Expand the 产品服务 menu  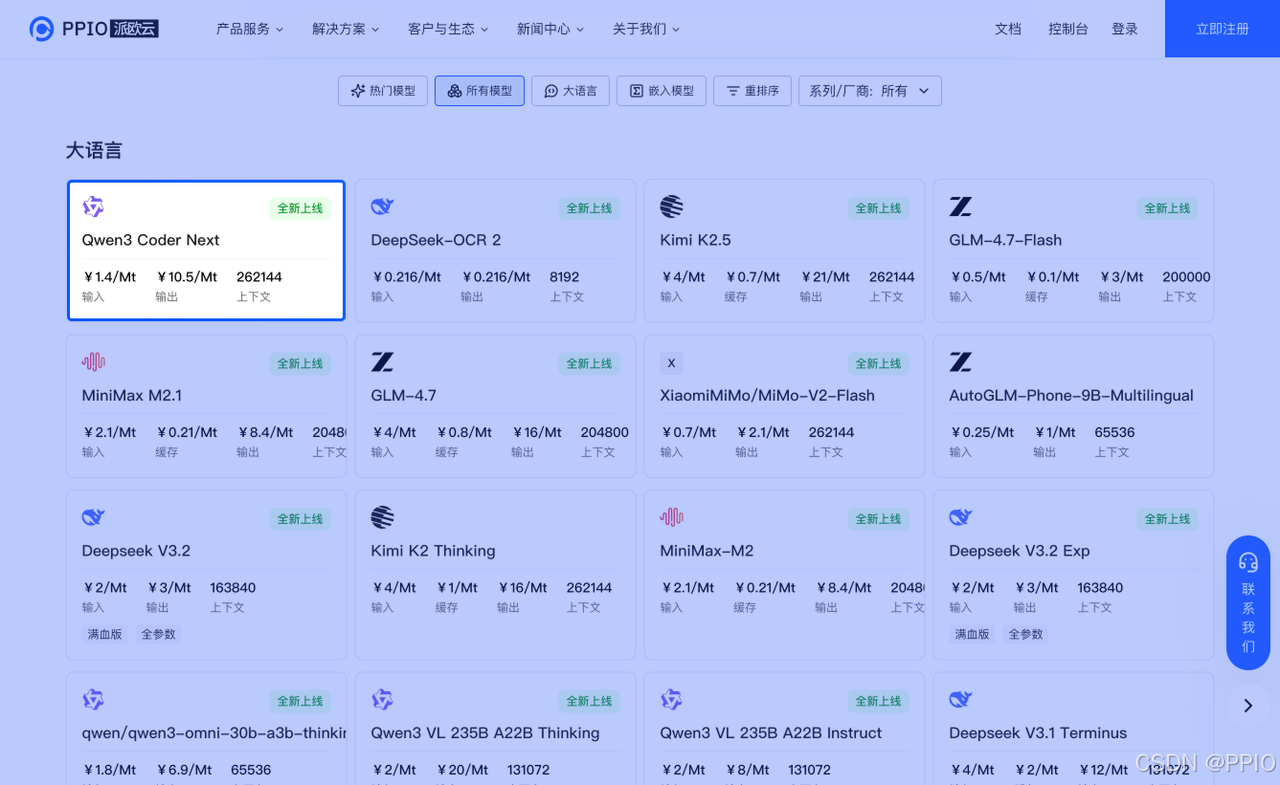[x=250, y=29]
